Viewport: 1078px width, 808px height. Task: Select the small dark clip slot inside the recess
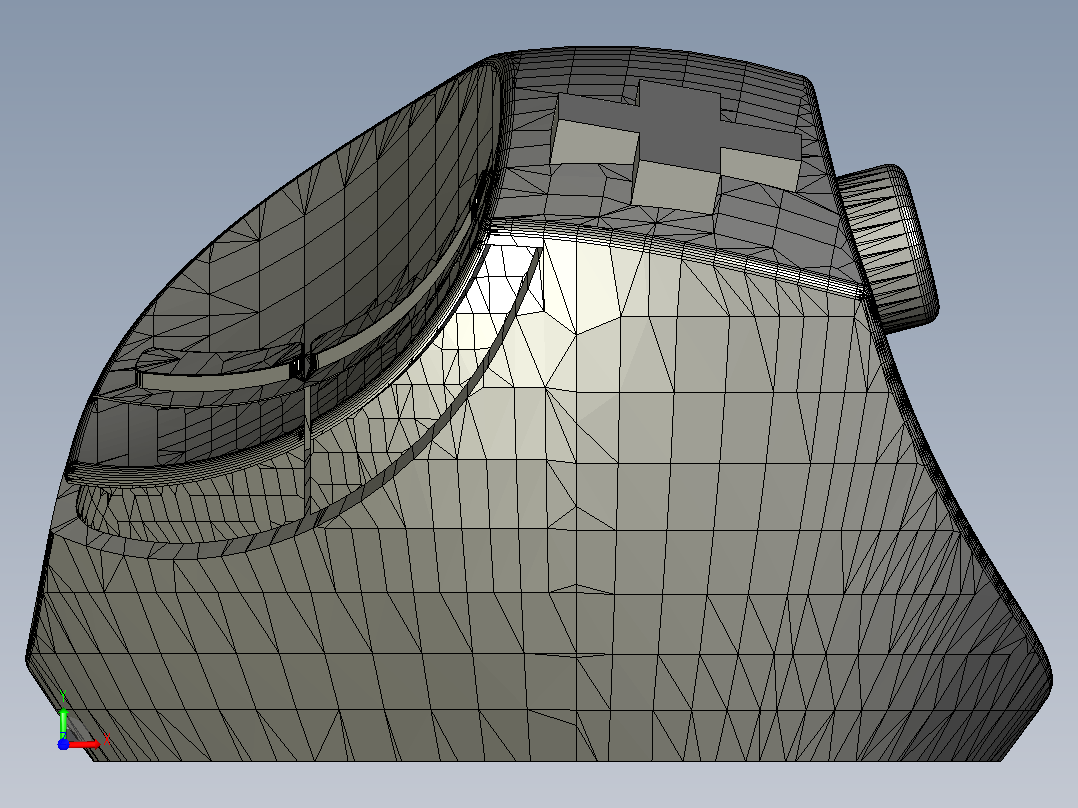click(x=300, y=367)
